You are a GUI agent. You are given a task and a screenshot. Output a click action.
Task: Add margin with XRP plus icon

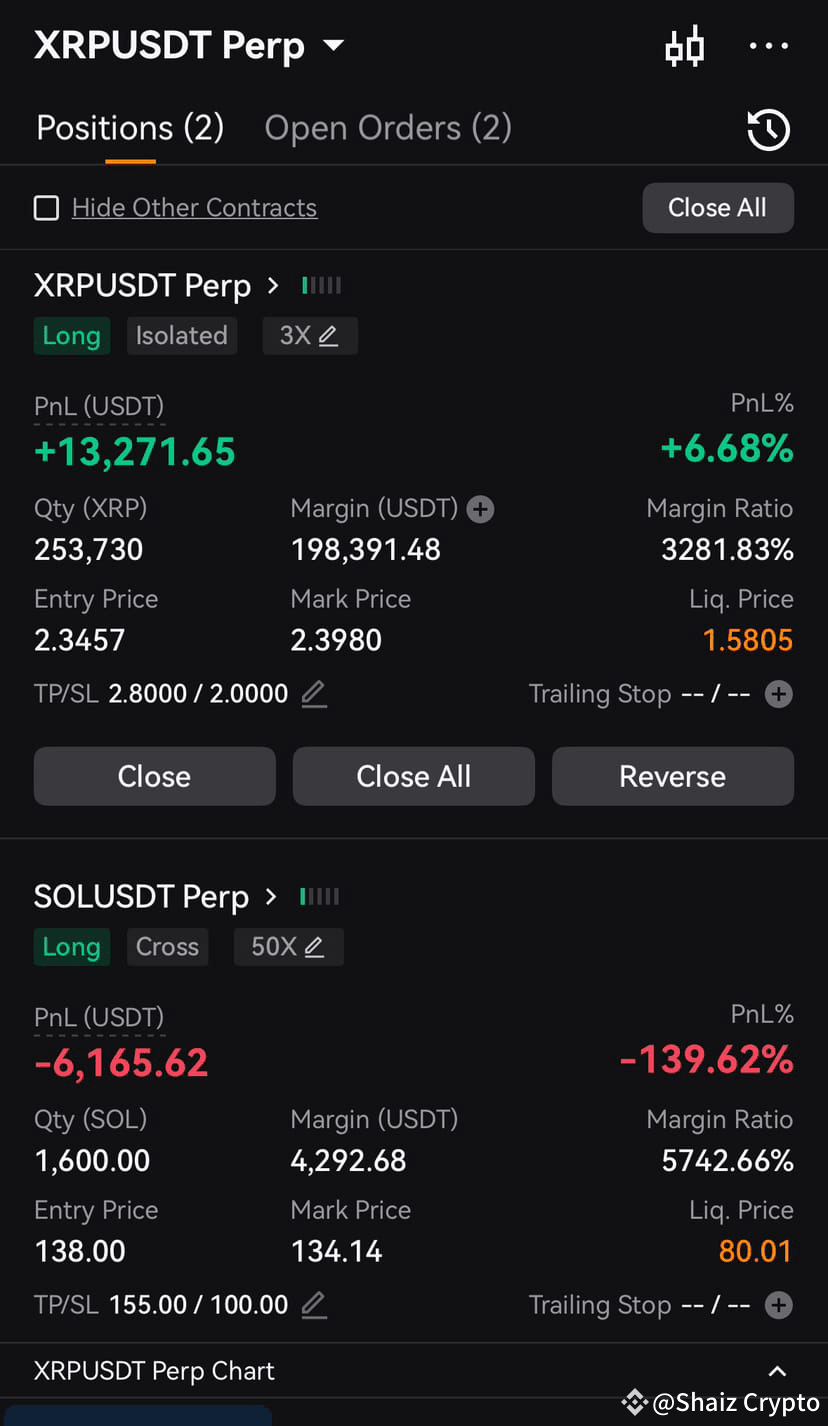481,510
